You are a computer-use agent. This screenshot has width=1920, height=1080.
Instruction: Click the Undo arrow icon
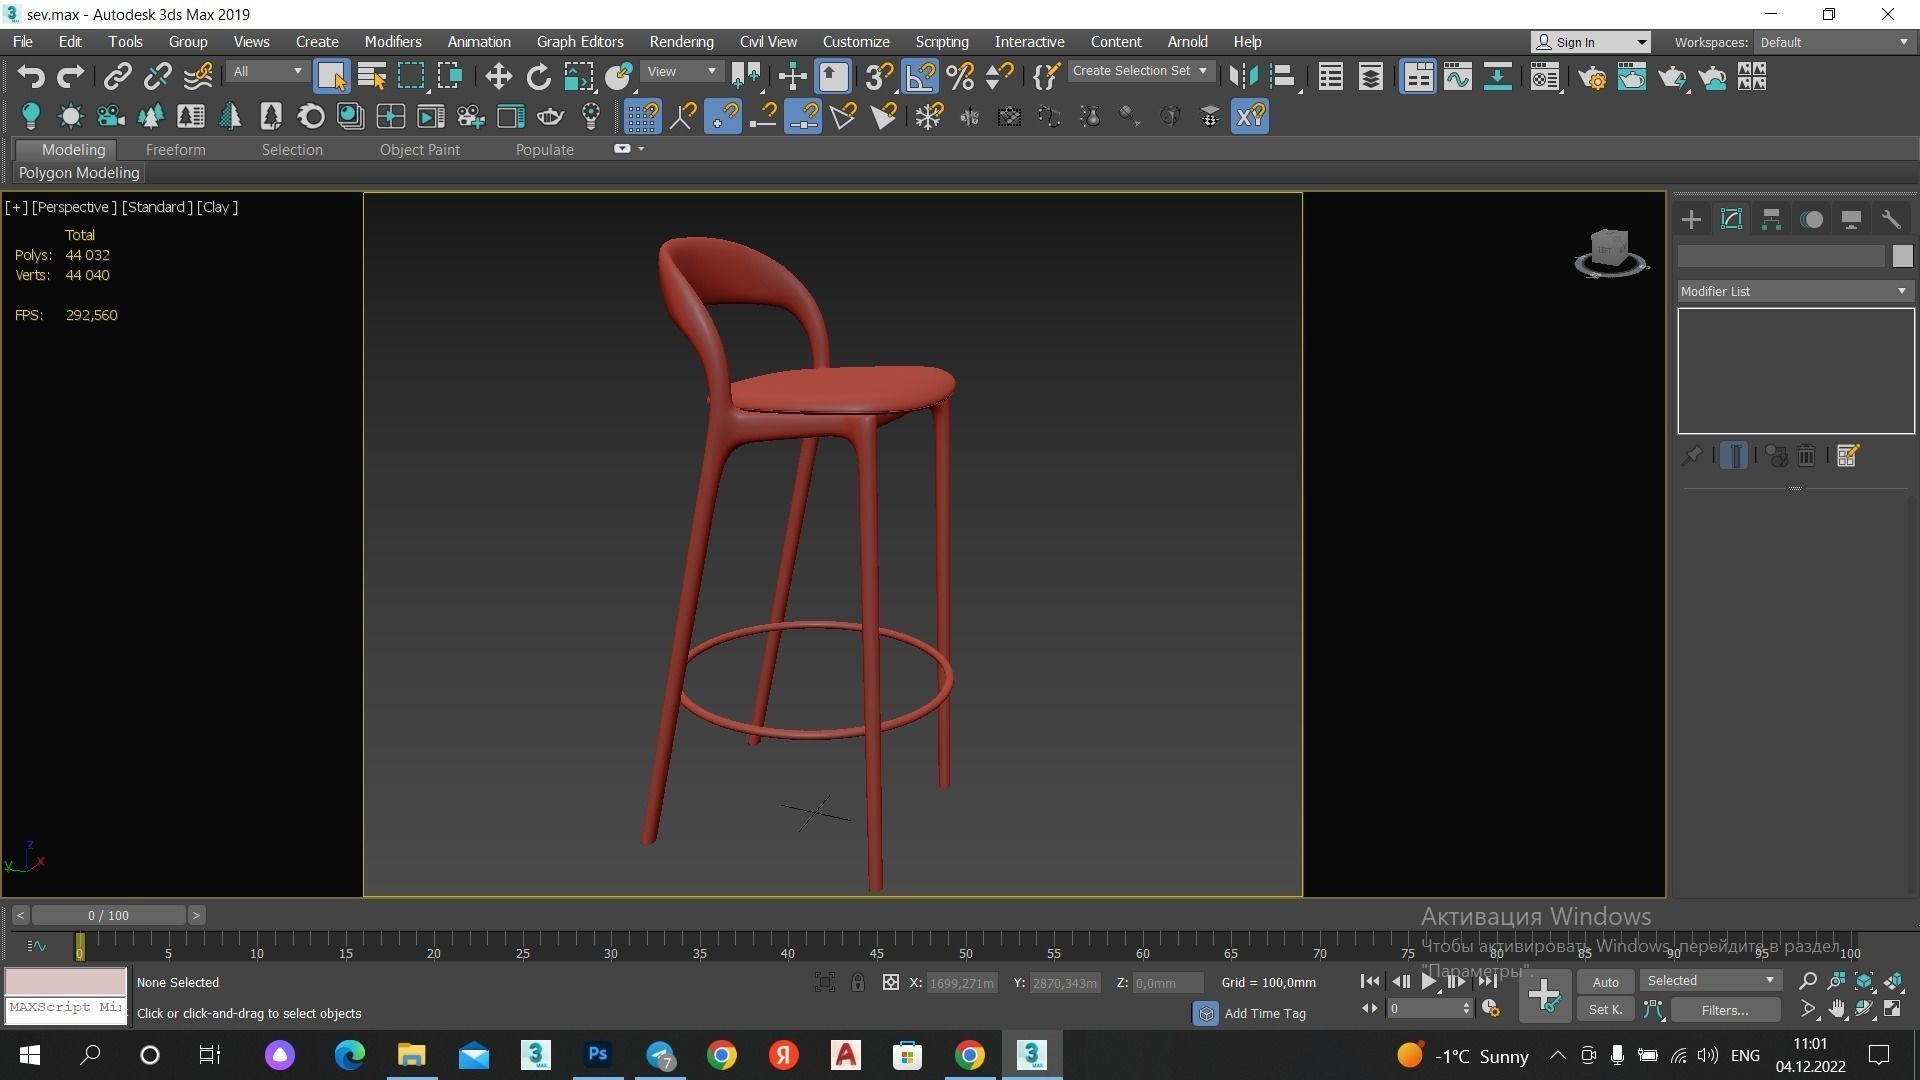tap(31, 77)
